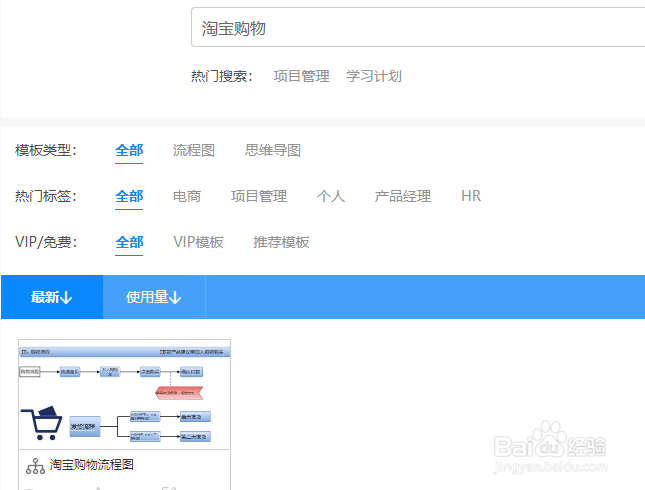This screenshot has height=490, width=645.
Task: Filter by 项目管理 in 热门标签 row
Action: 259,196
